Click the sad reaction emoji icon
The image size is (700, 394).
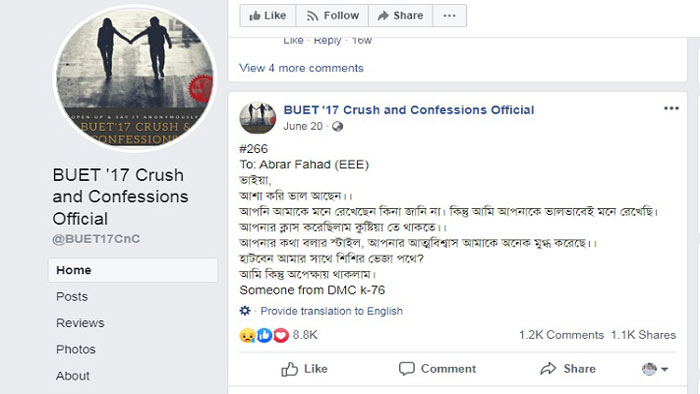[x=247, y=335]
